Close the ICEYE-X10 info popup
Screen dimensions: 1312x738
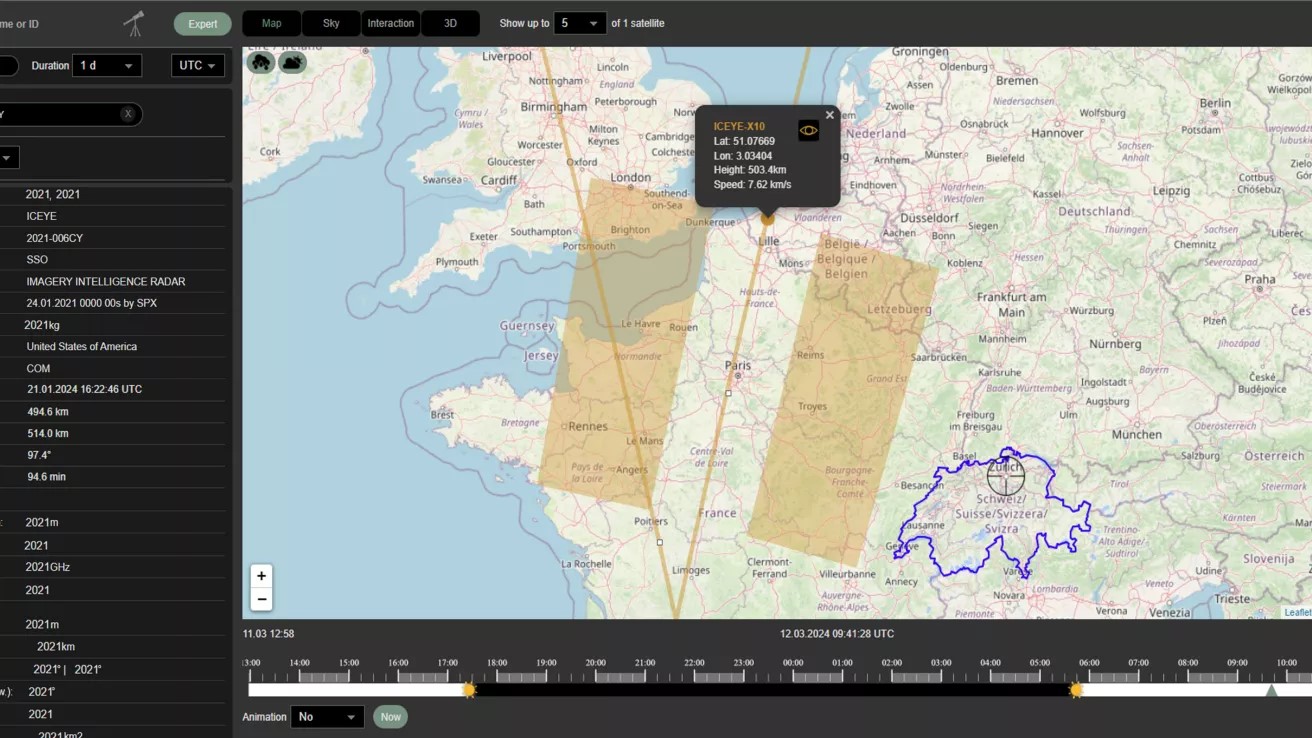[829, 115]
